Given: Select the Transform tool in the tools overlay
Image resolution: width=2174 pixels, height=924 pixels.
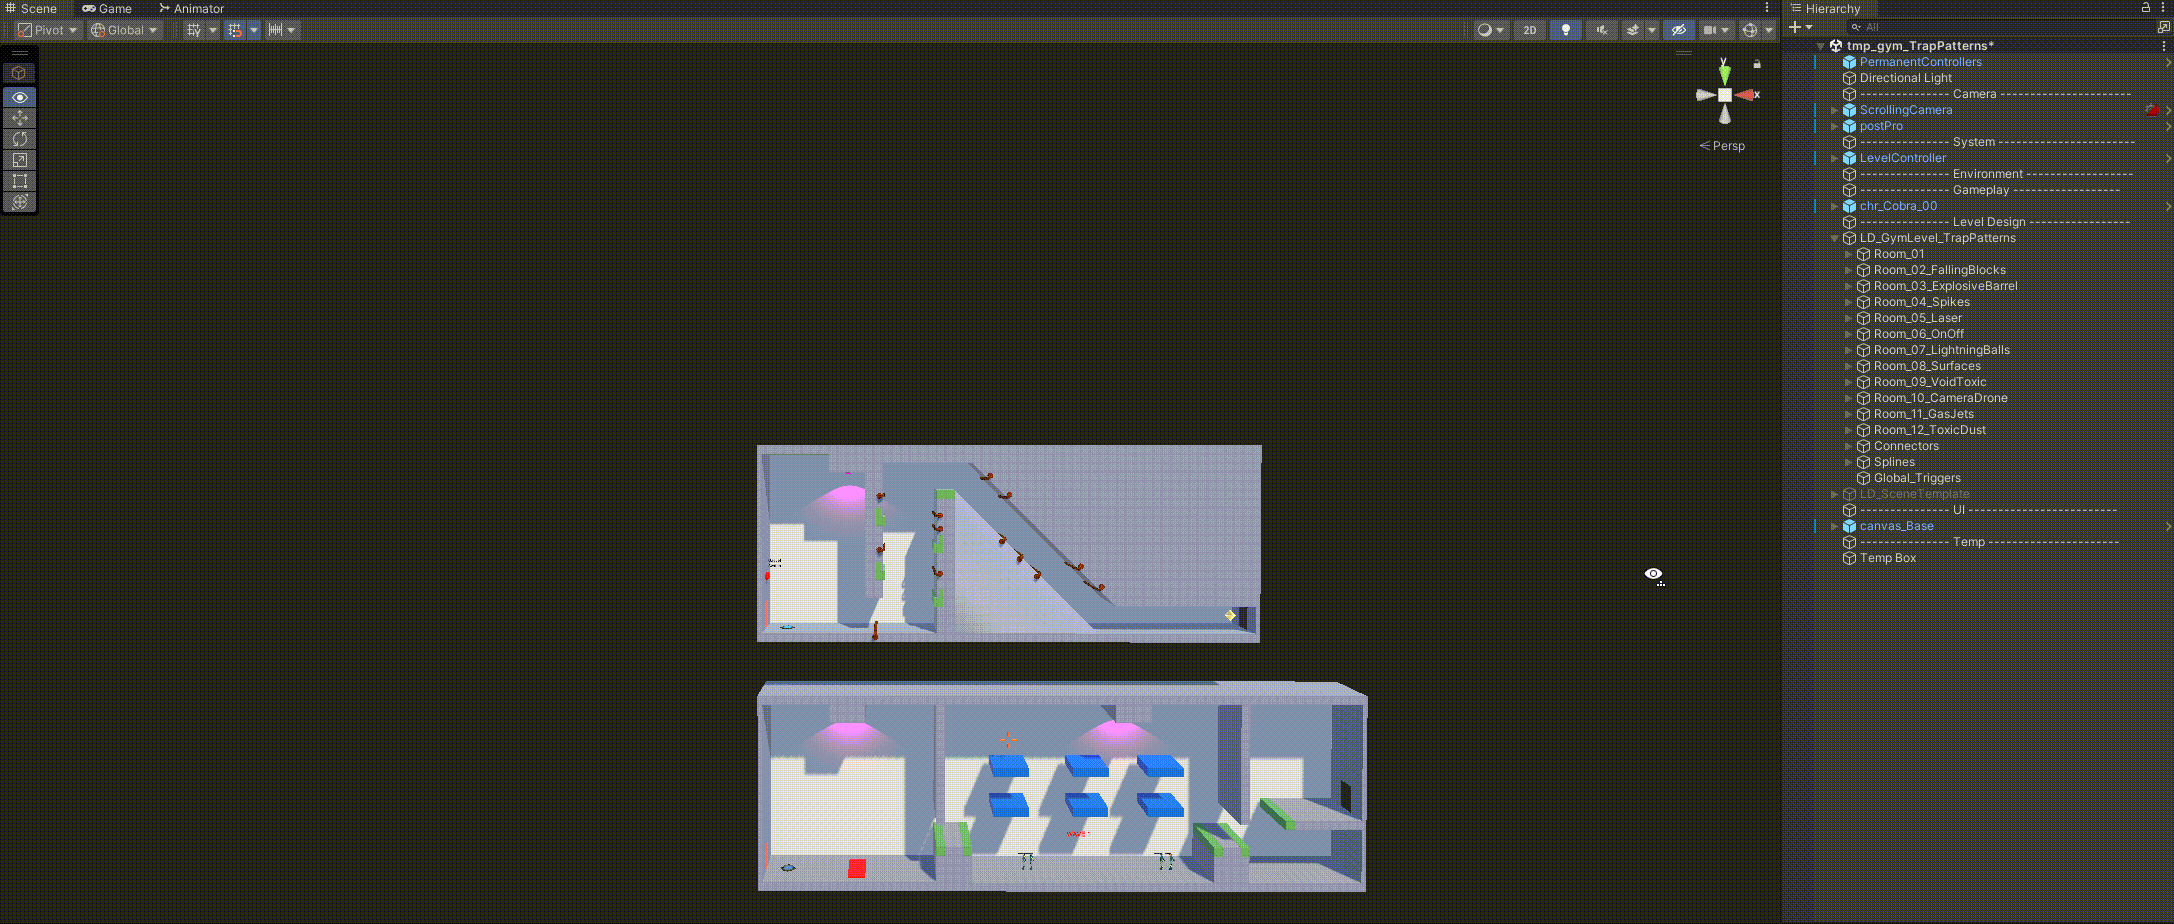Looking at the screenshot, I should coord(19,202).
